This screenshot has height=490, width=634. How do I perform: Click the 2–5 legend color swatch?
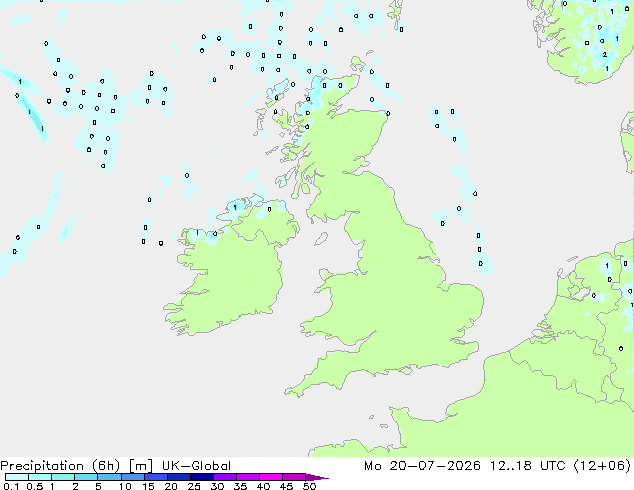[86, 477]
